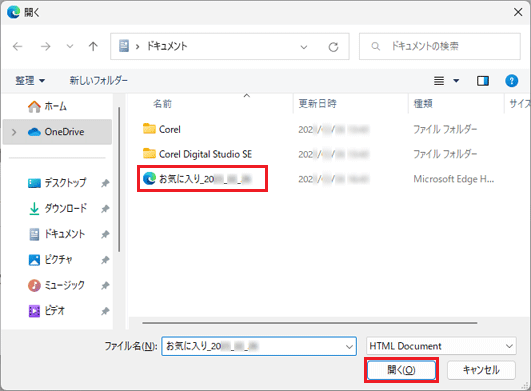Viewport: 531px width, 391px height.
Task: Open ピクチャ in the sidebar
Action: (50, 260)
